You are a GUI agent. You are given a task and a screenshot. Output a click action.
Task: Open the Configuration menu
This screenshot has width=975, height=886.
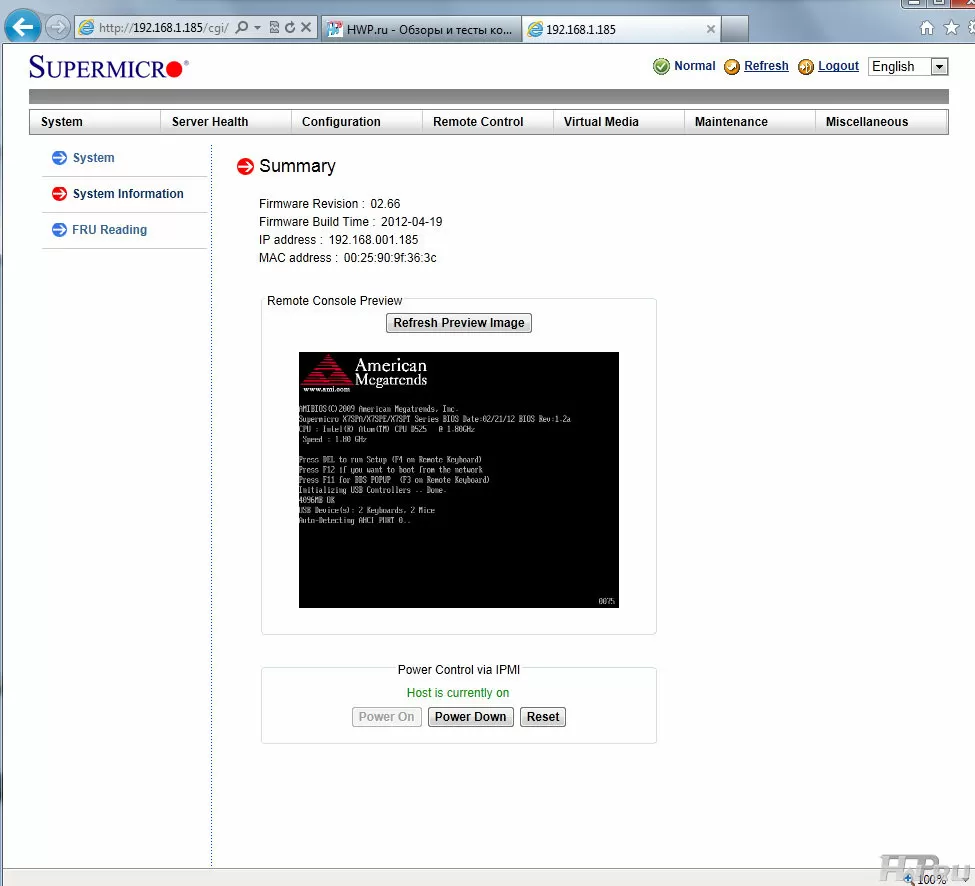(356, 122)
